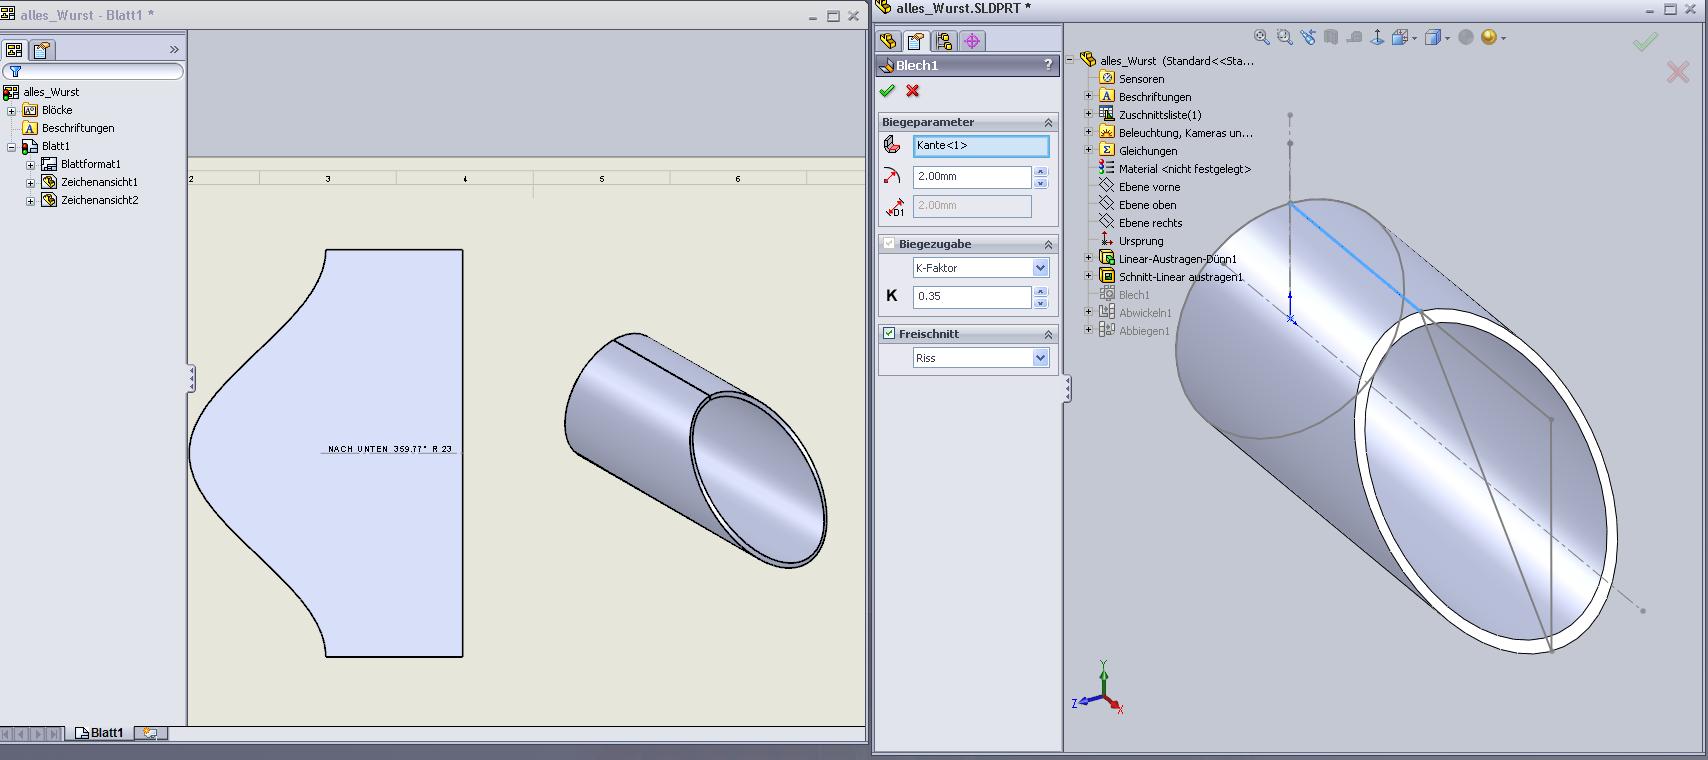Accept the feature via the corner green checkmark

(1645, 41)
